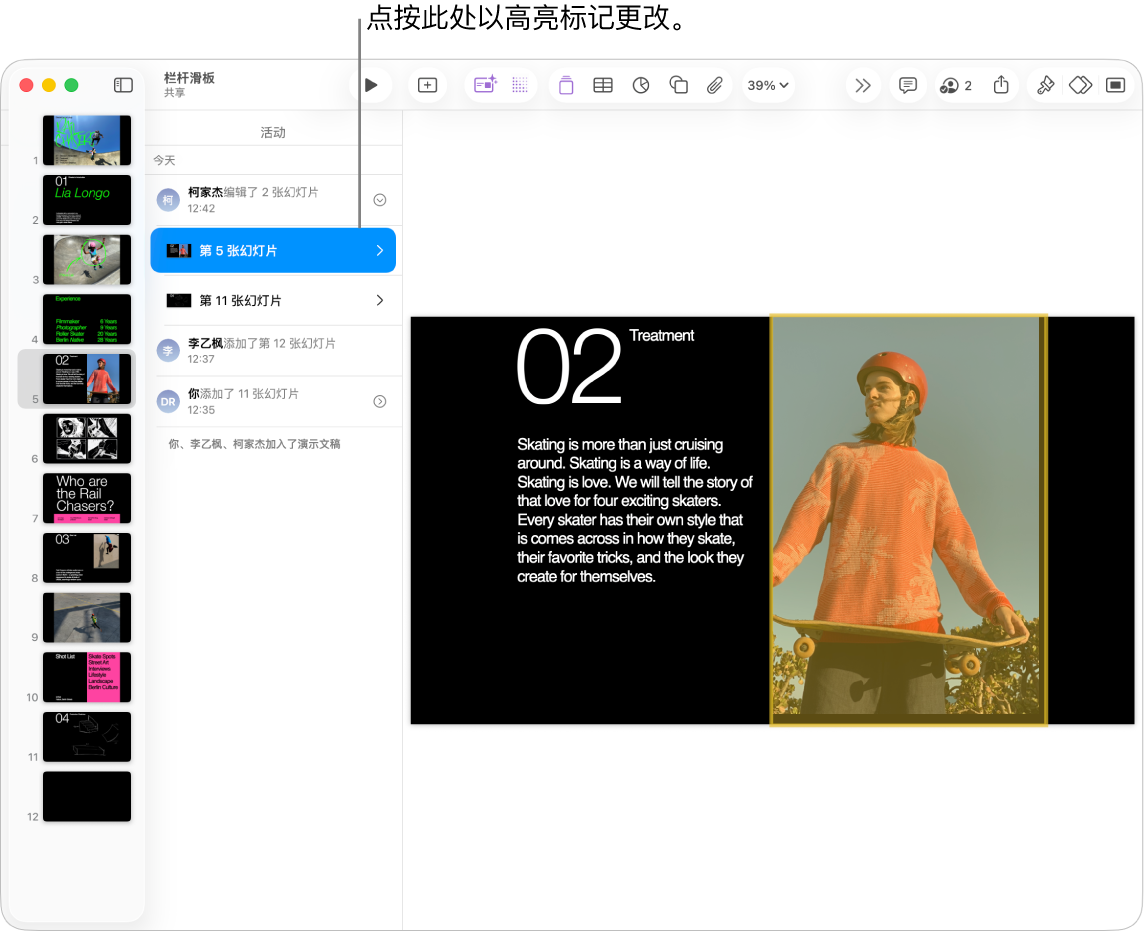Click the shapes icon in toolbar
Viewport: 1144px width, 934px height.
coord(678,86)
